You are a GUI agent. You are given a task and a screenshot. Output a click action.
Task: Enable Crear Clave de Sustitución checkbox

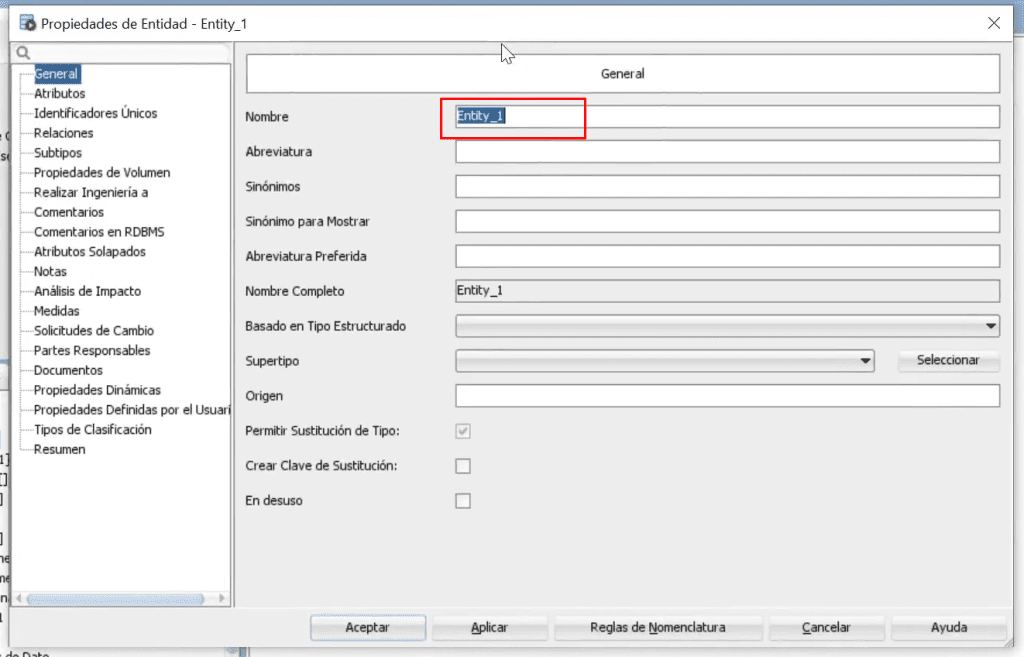(x=463, y=466)
